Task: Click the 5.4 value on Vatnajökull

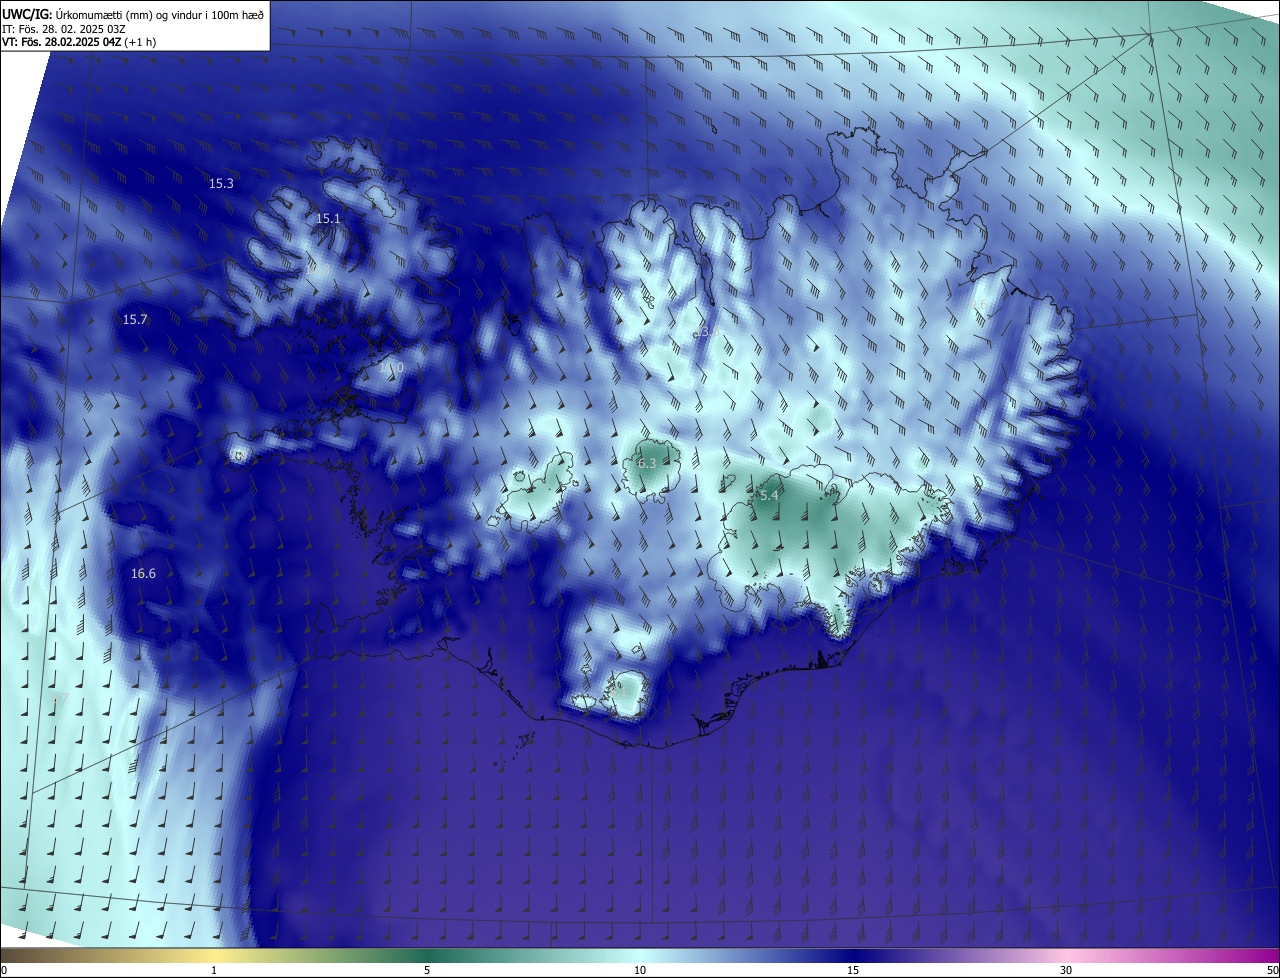Action: coord(769,496)
